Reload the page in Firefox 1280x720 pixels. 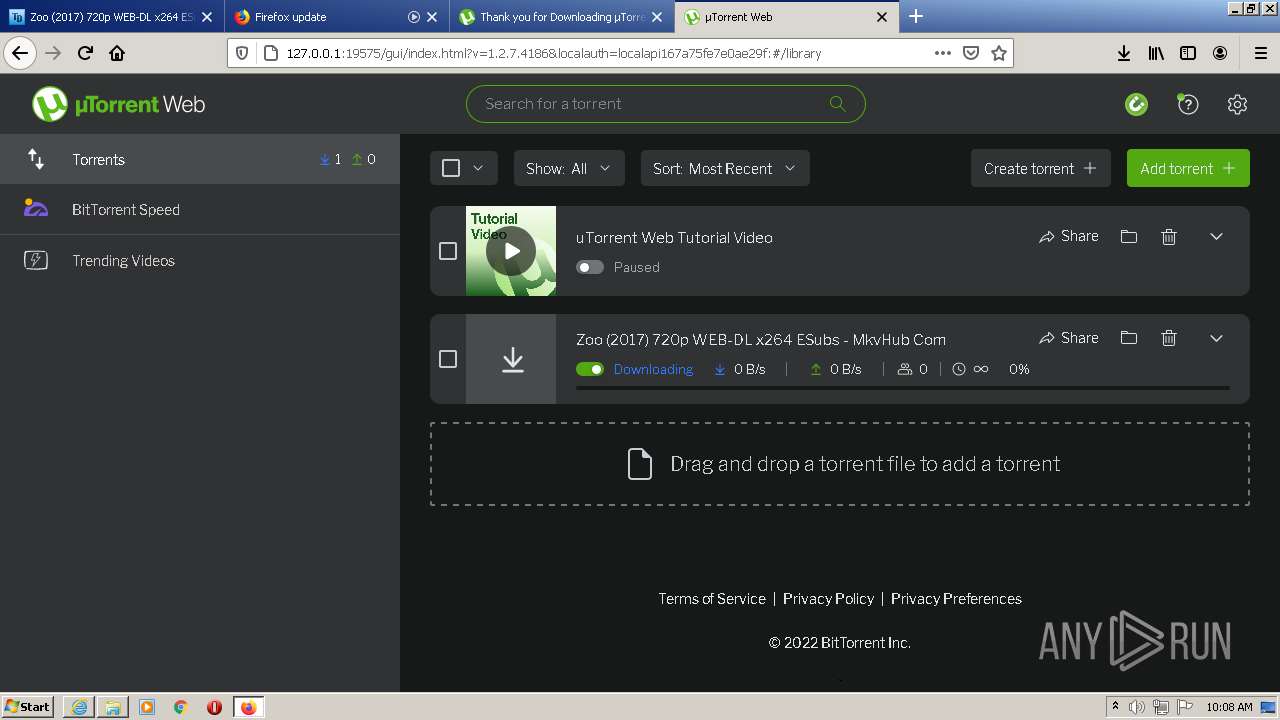[85, 53]
